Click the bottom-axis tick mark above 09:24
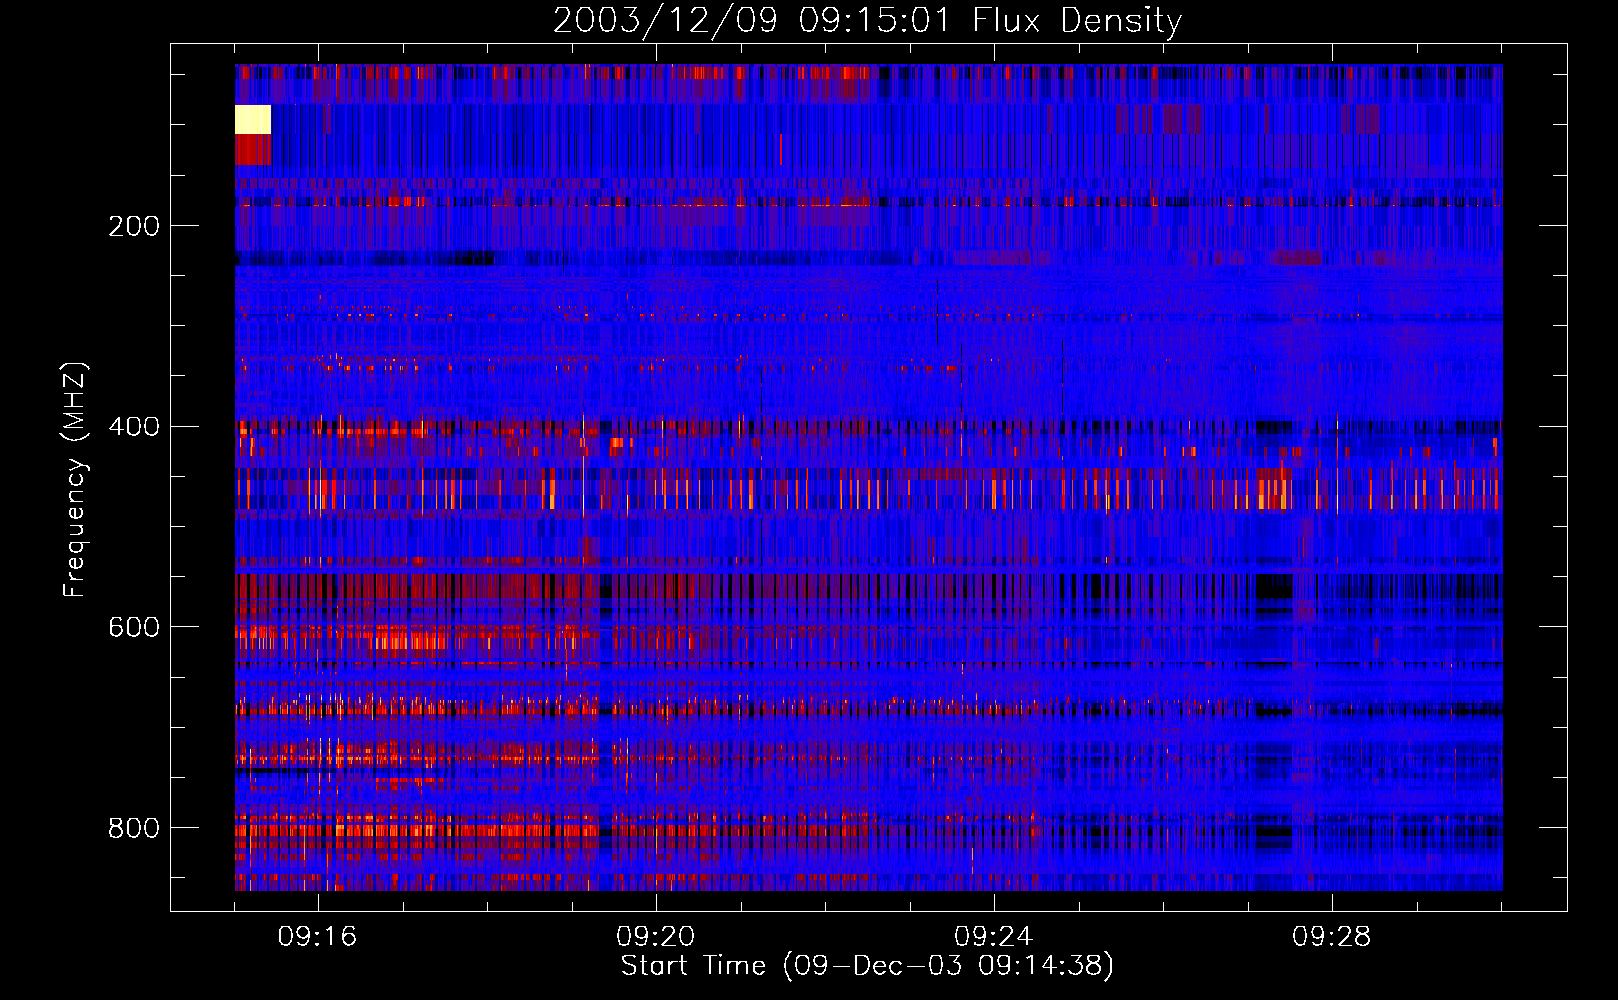 tap(995, 903)
